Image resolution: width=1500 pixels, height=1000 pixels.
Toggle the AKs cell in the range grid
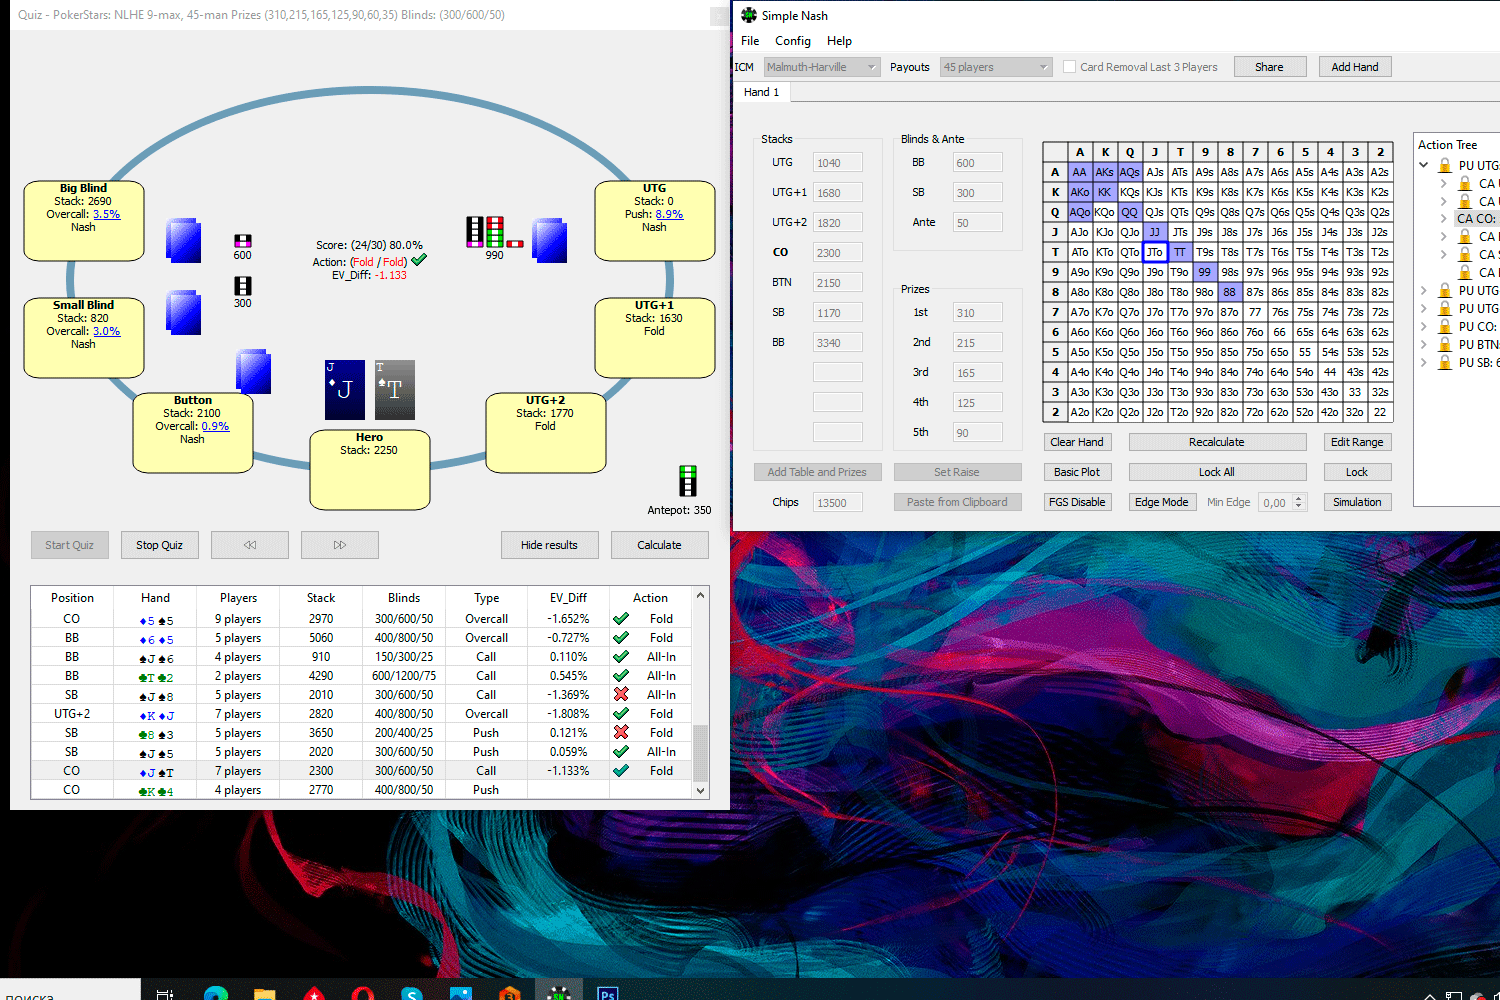(x=1105, y=172)
